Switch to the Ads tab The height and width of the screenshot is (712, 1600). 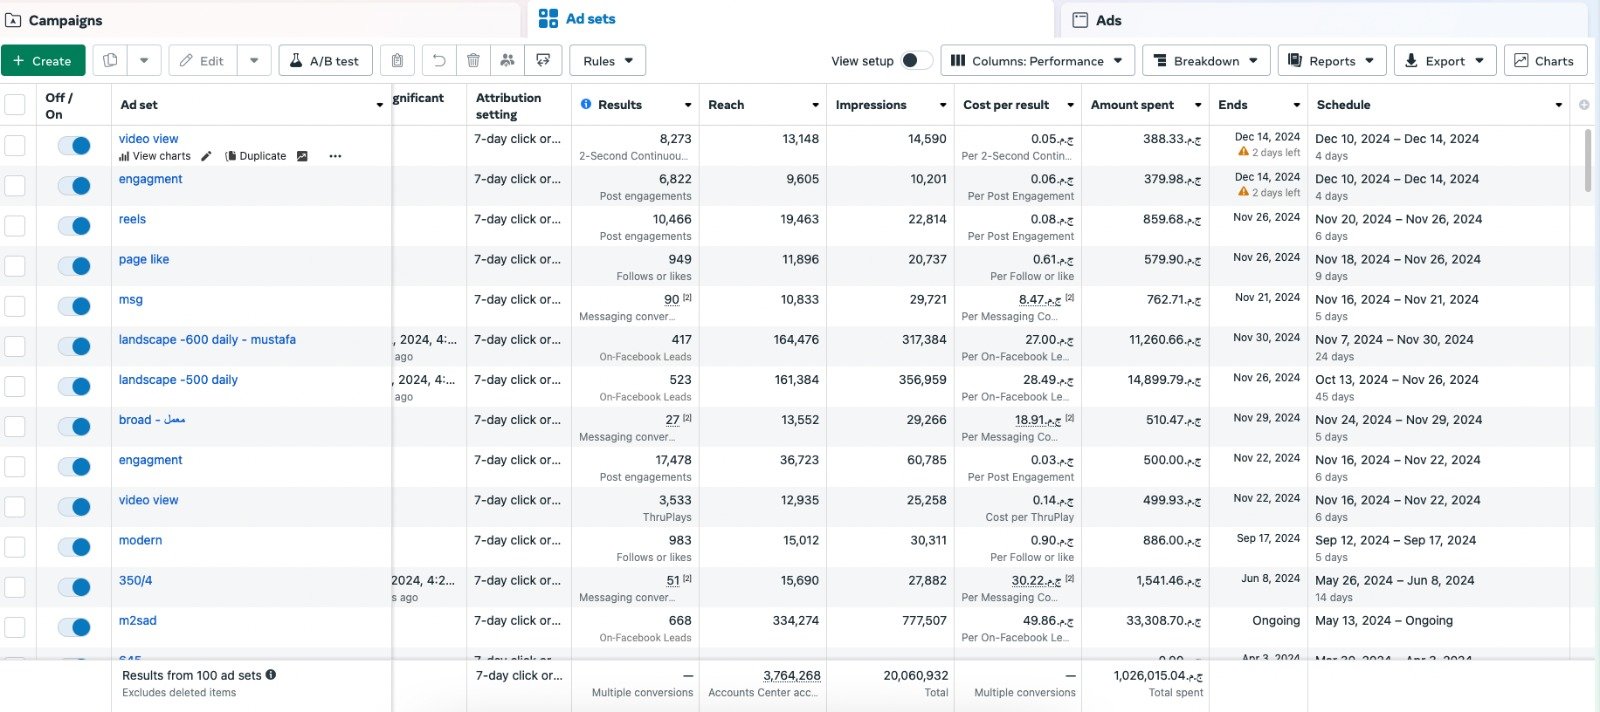pos(1108,20)
